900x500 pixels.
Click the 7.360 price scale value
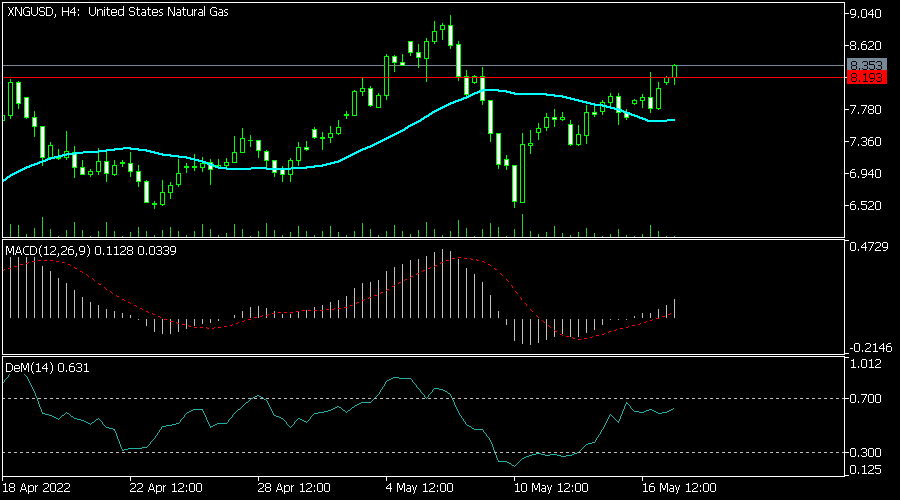click(865, 141)
